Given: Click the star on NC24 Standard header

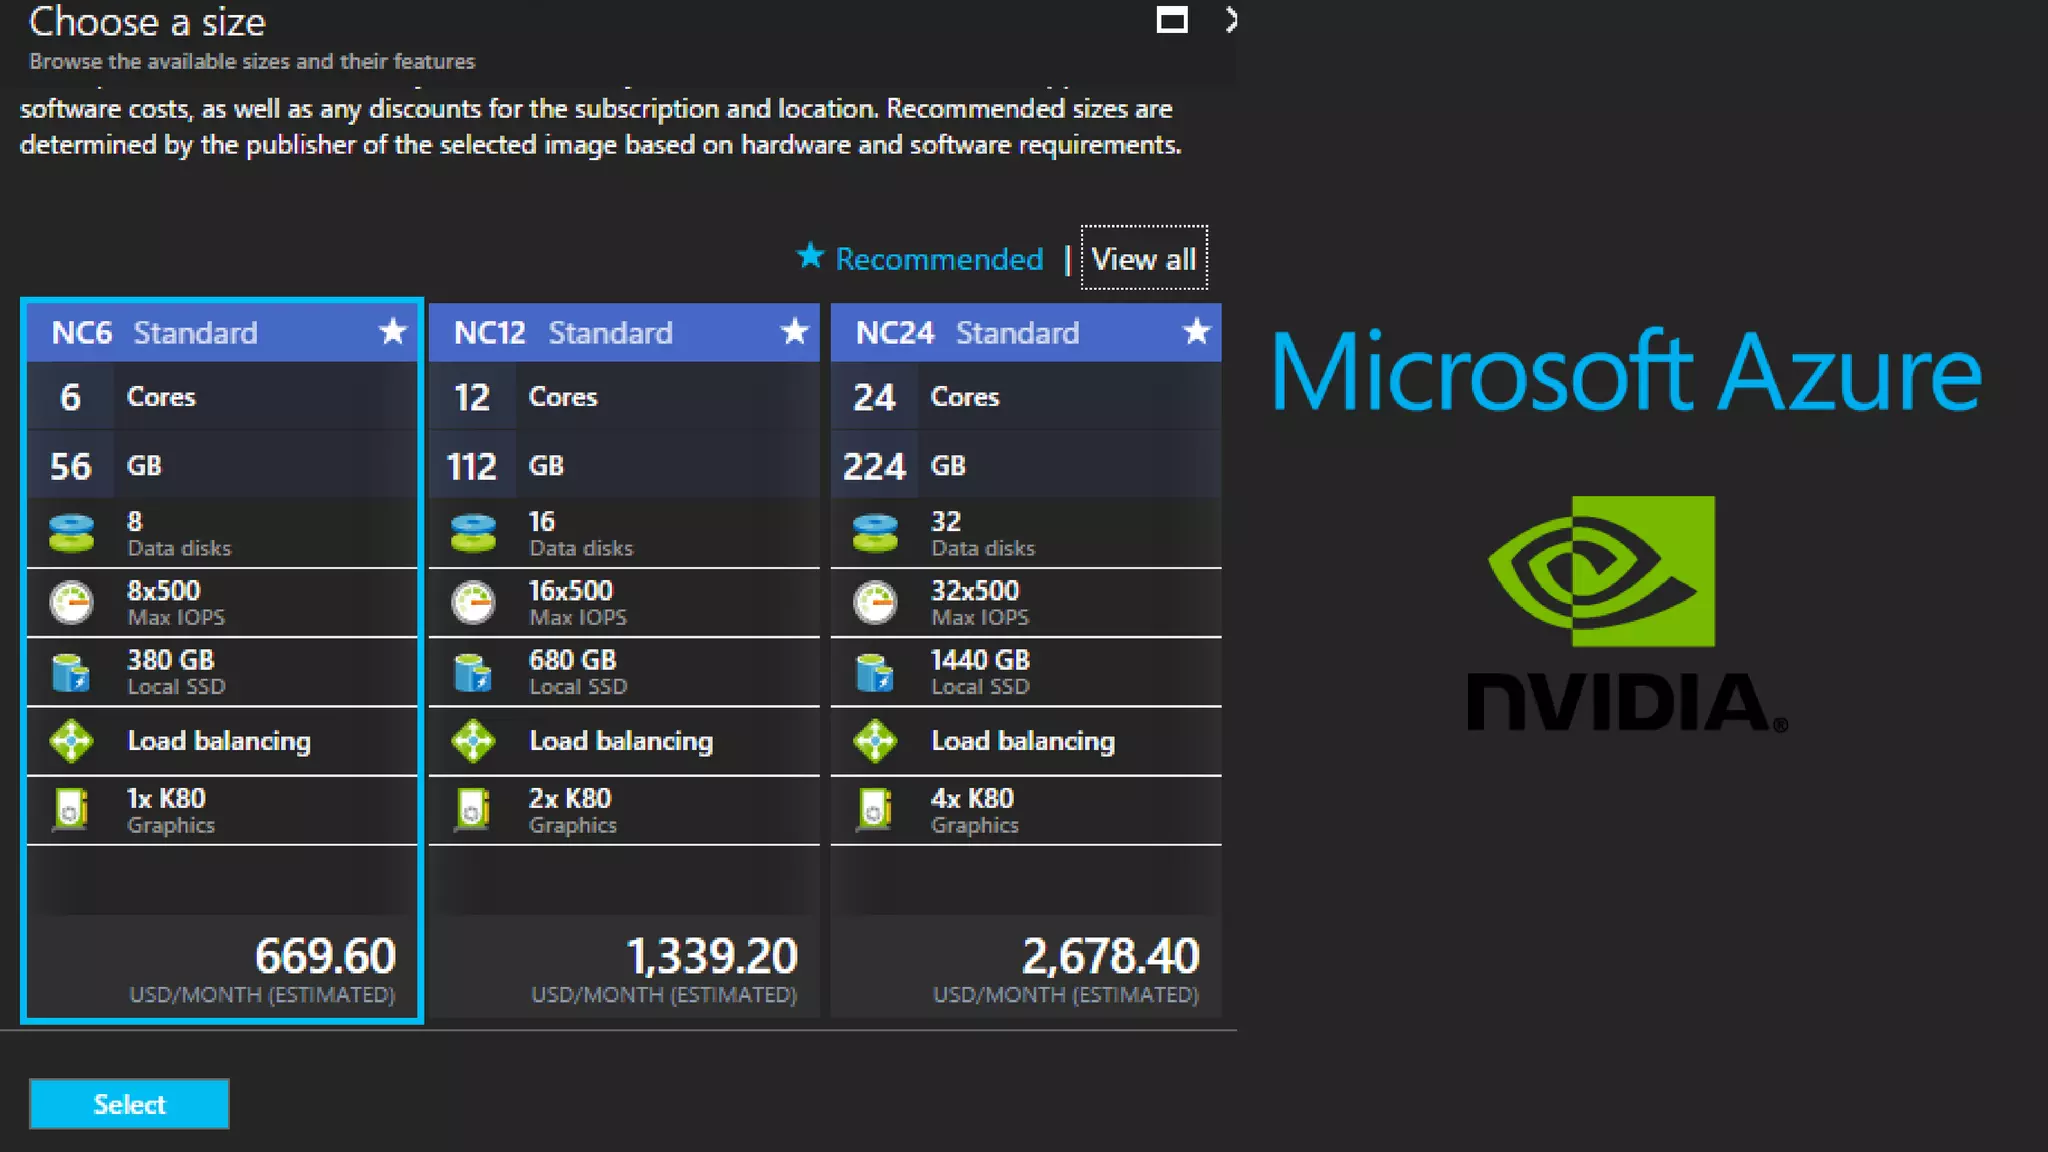Looking at the screenshot, I should point(1196,332).
